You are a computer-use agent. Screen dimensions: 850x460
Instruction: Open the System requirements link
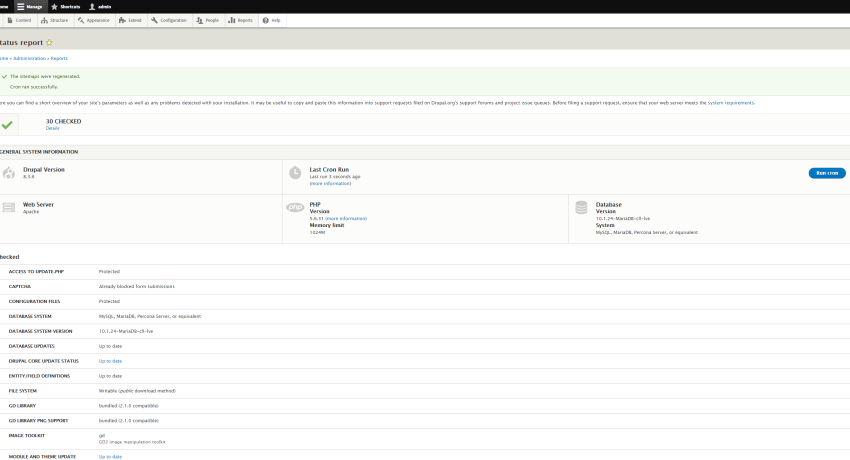[x=731, y=102]
